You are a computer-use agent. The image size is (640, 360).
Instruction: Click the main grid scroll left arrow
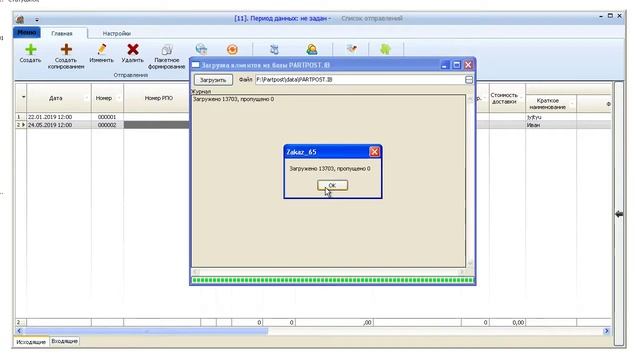19,331
